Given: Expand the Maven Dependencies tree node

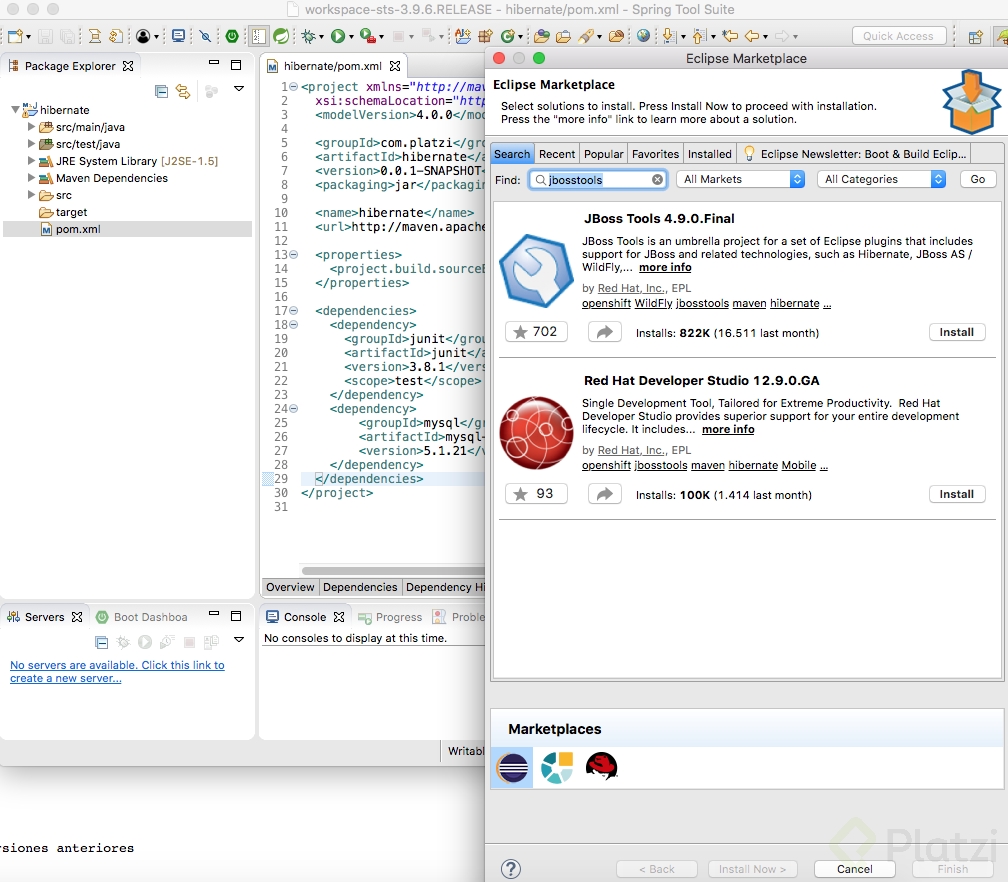Looking at the screenshot, I should 31,178.
